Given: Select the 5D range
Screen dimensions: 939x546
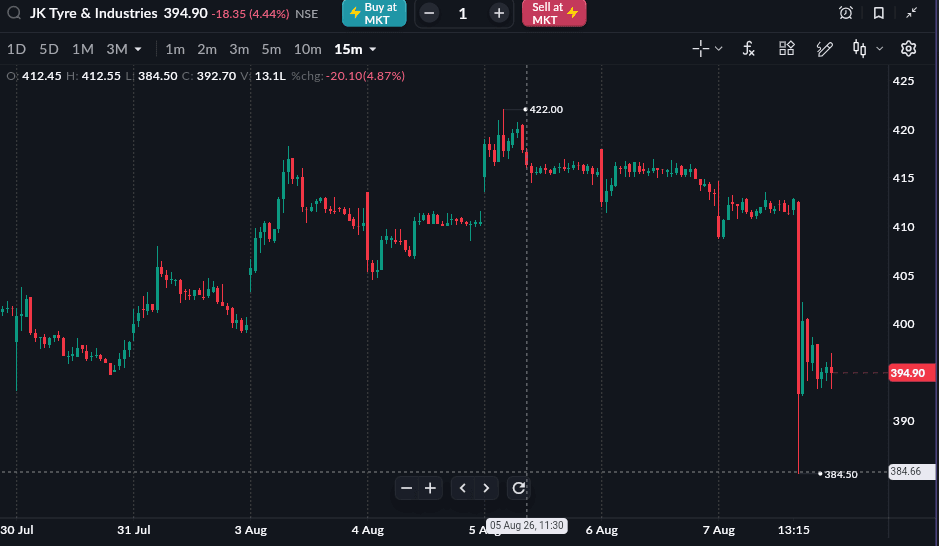Looking at the screenshot, I should [49, 49].
